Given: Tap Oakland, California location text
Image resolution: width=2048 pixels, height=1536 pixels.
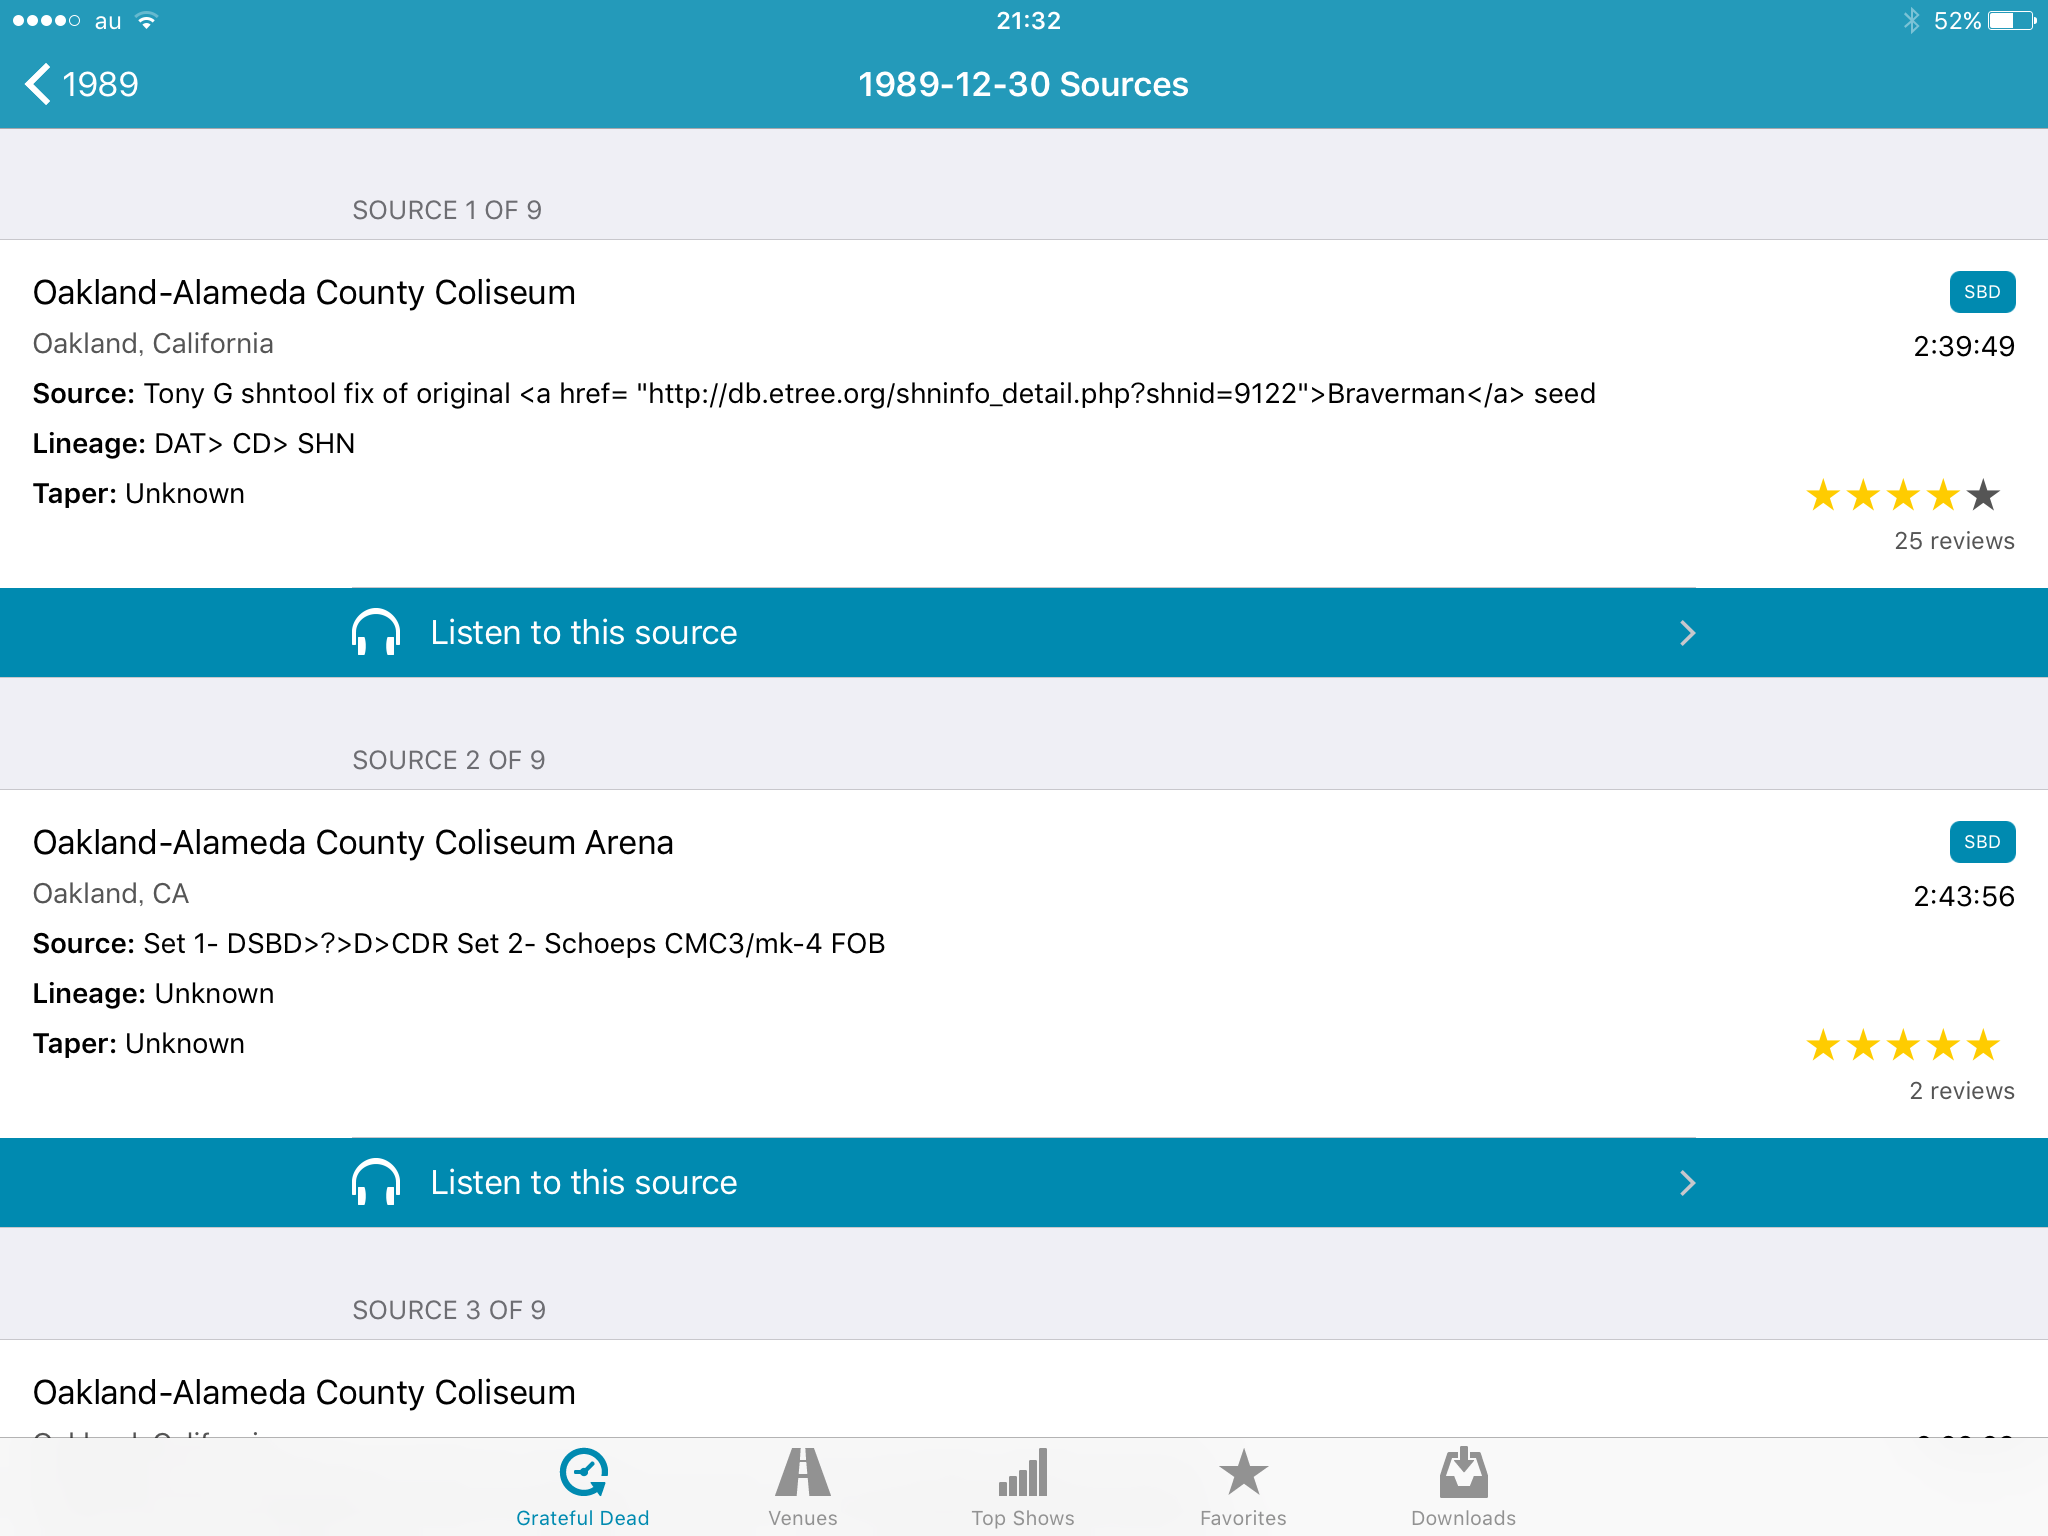Looking at the screenshot, I should 153,344.
